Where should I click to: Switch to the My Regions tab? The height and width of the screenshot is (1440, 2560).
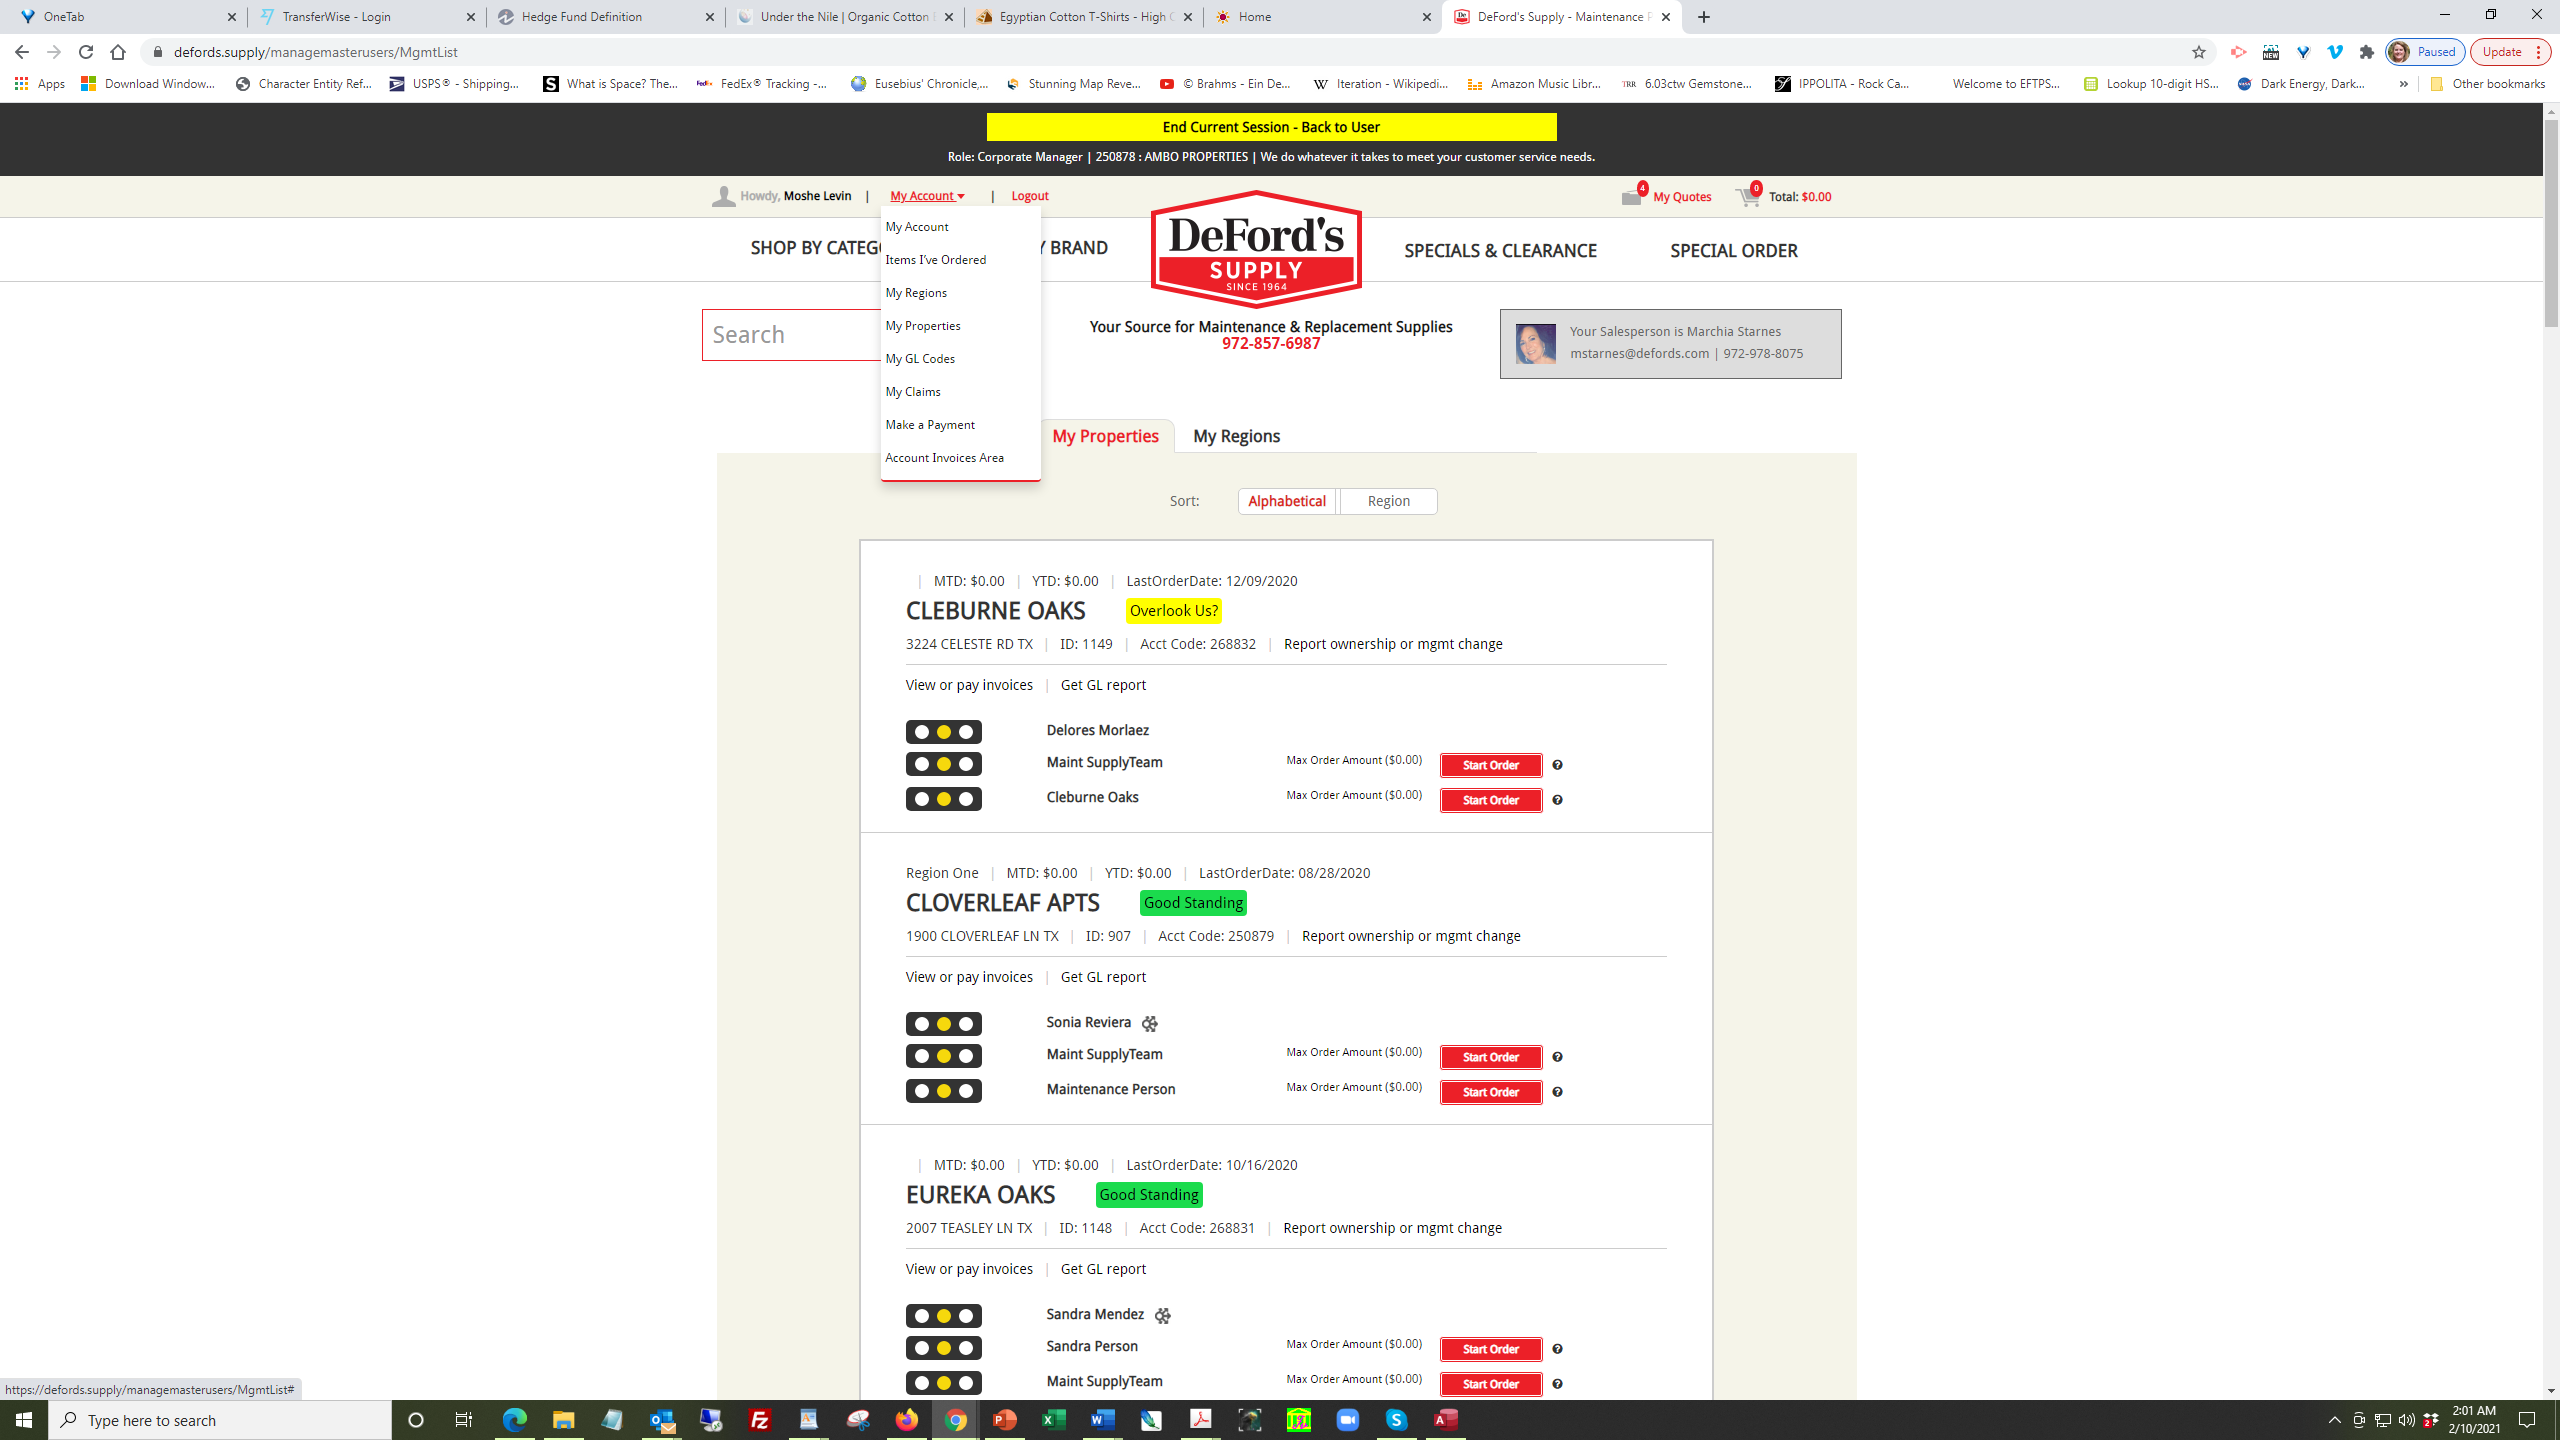point(1236,436)
